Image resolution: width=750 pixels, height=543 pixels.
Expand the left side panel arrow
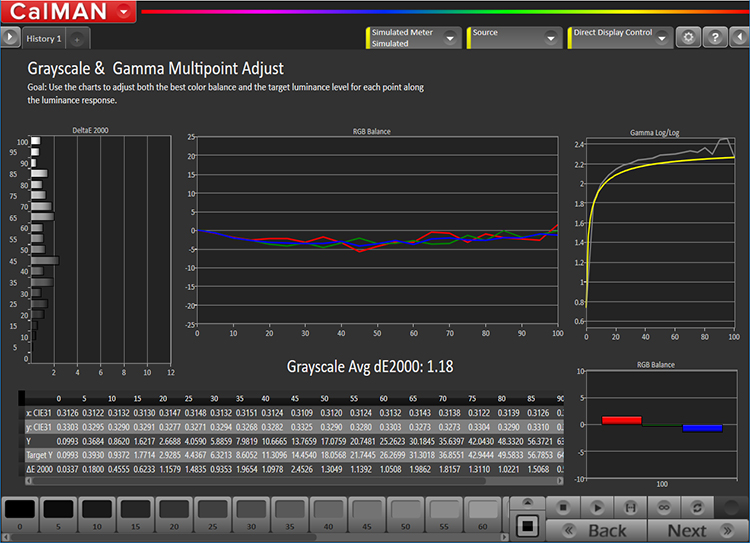[10, 37]
